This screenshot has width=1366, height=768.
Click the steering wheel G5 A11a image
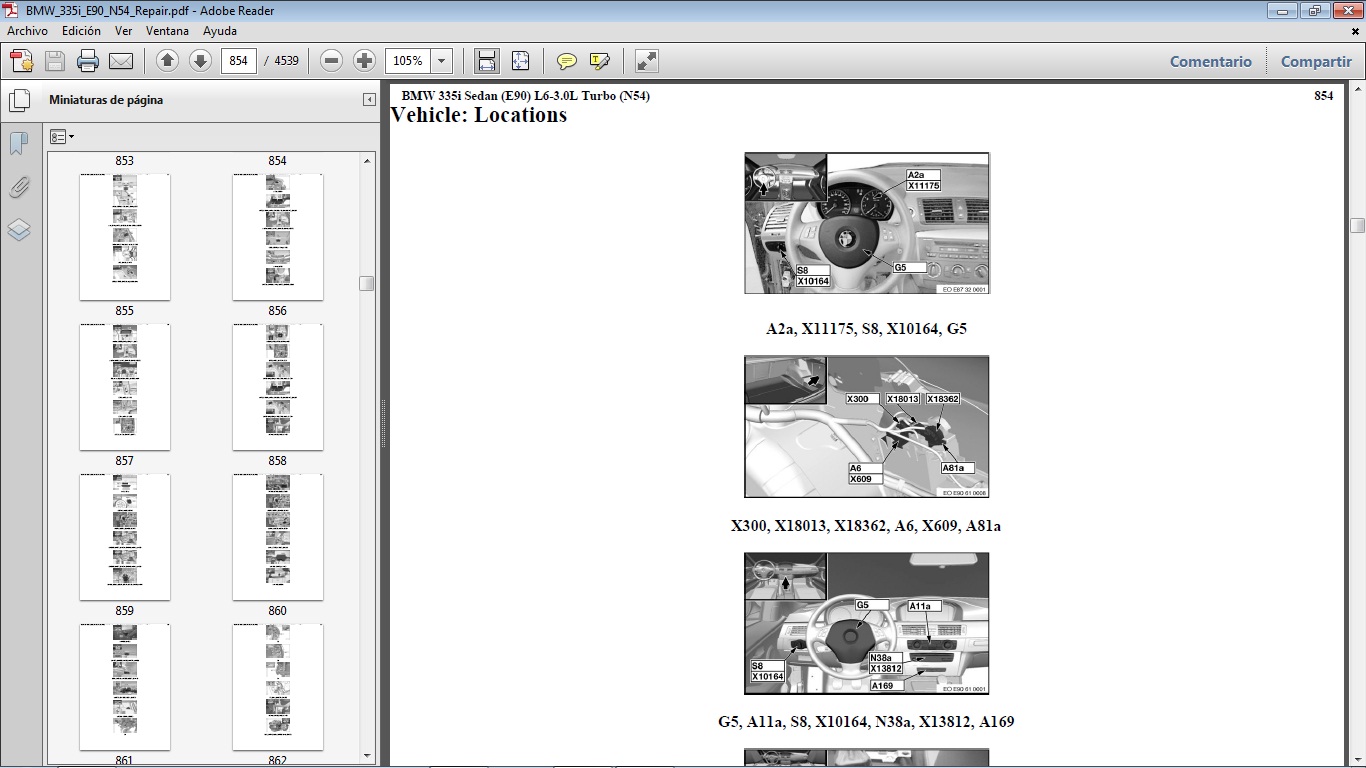[x=867, y=623]
